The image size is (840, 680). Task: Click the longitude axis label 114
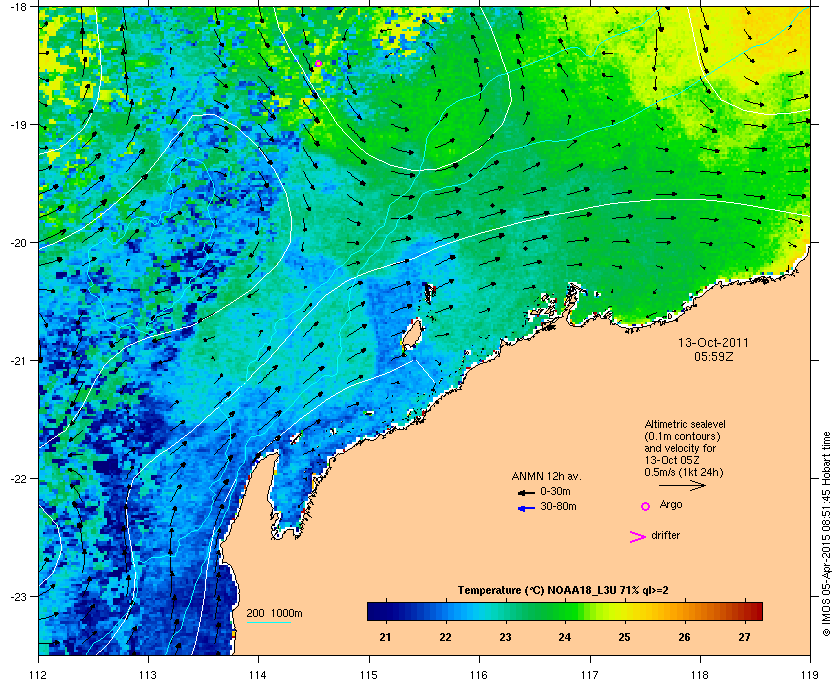pyautogui.click(x=258, y=674)
